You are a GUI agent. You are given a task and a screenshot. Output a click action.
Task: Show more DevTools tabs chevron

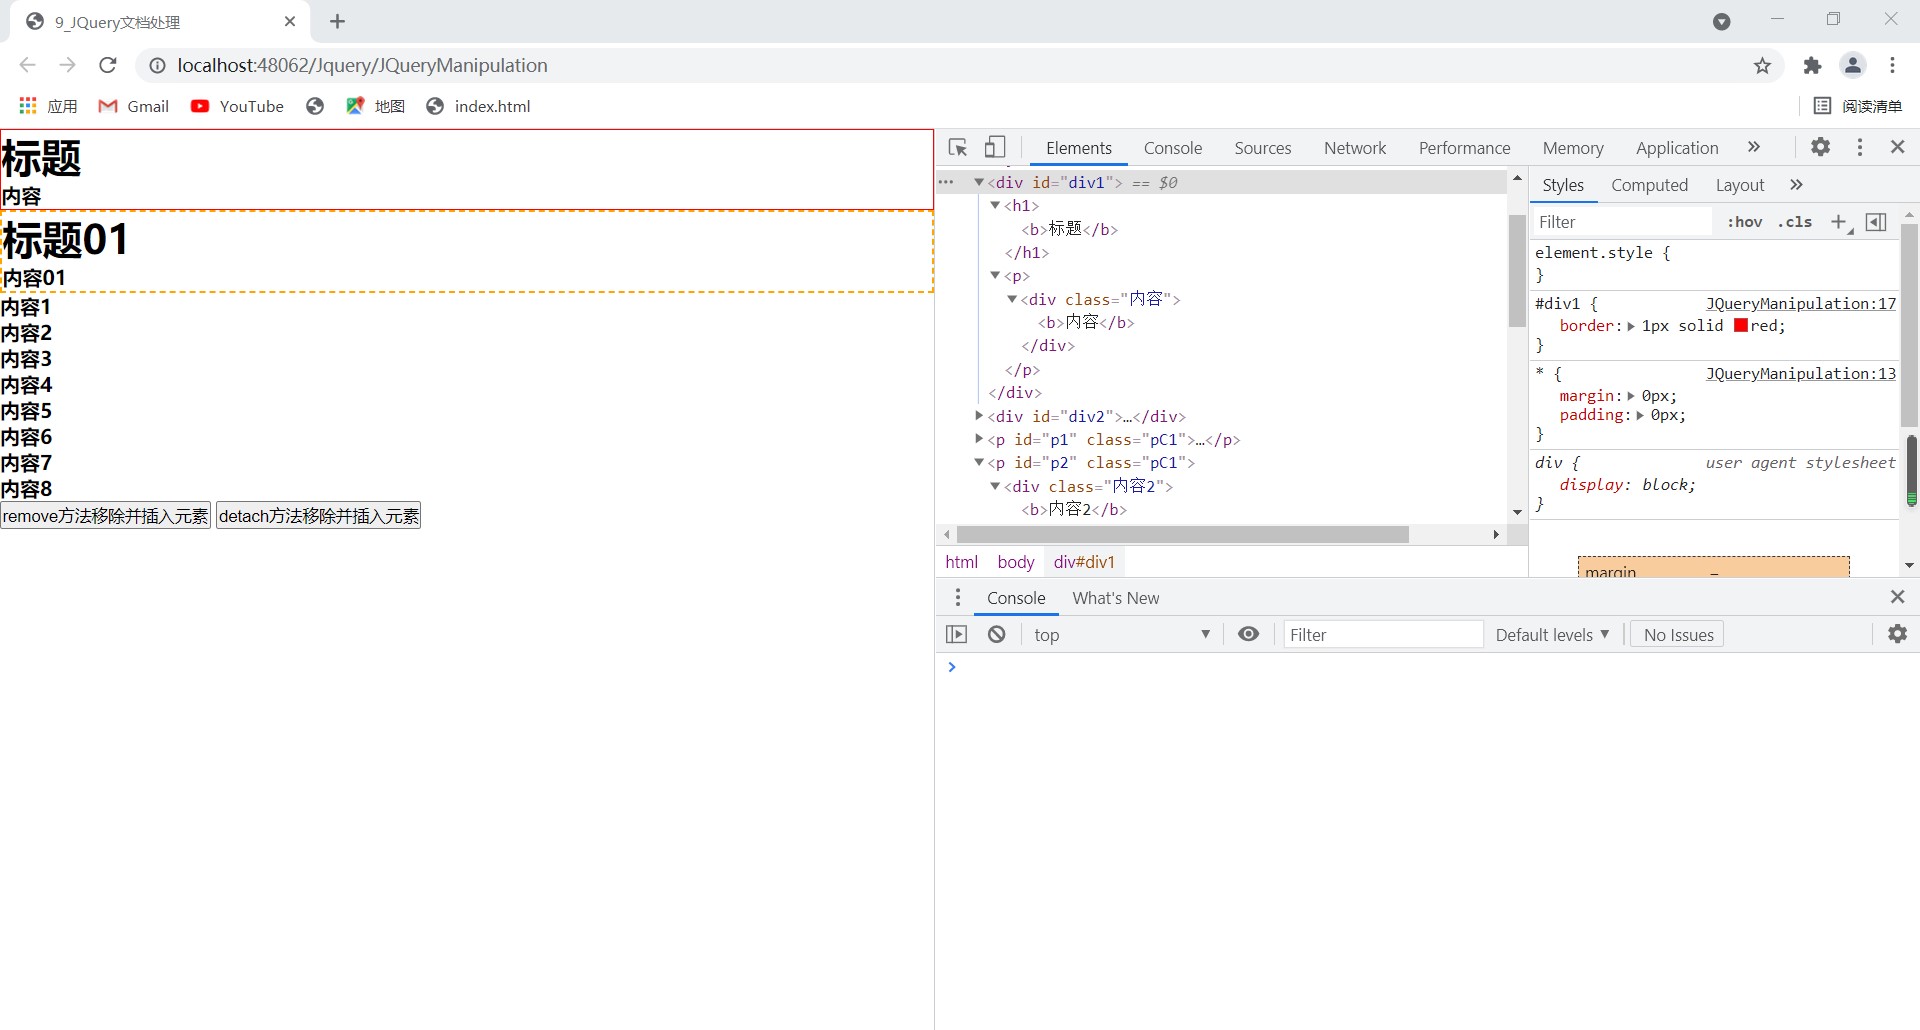tap(1754, 147)
